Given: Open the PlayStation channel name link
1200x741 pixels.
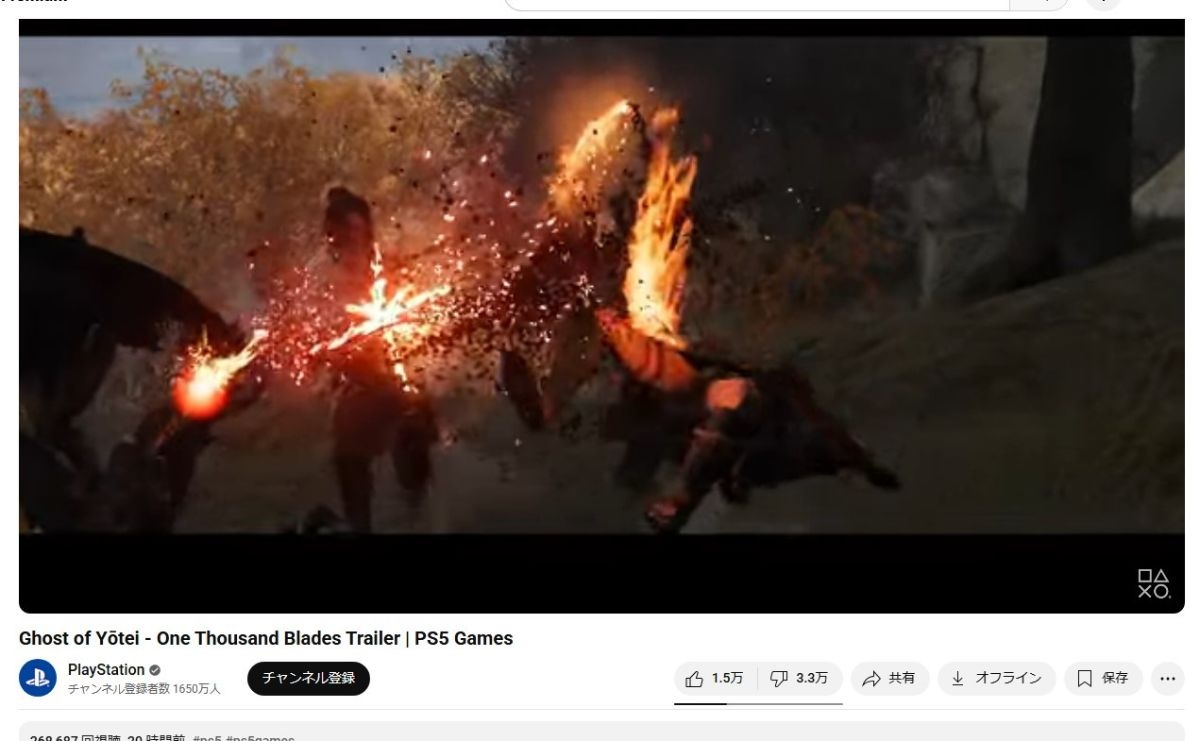Looking at the screenshot, I should pyautogui.click(x=106, y=669).
